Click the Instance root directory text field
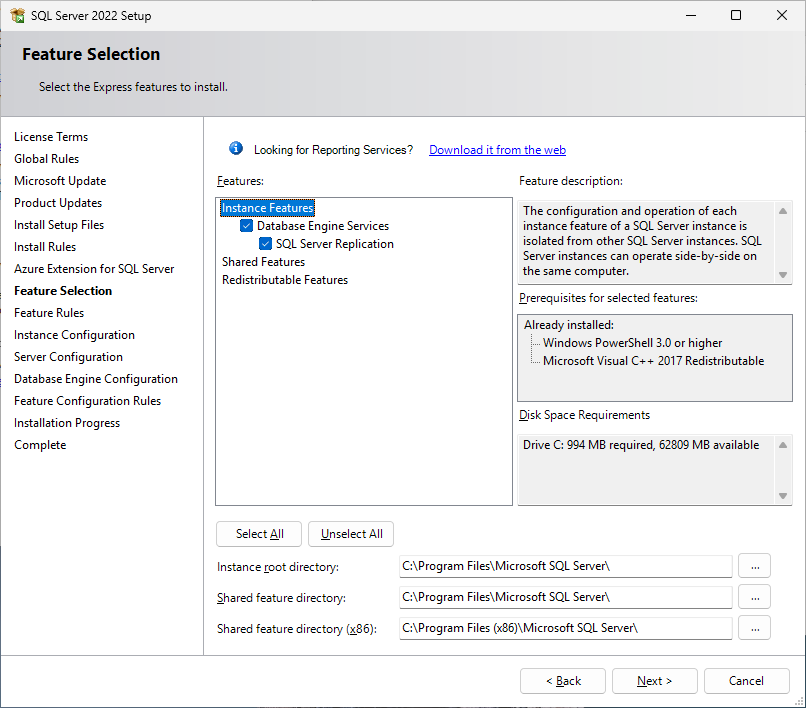 coord(565,566)
